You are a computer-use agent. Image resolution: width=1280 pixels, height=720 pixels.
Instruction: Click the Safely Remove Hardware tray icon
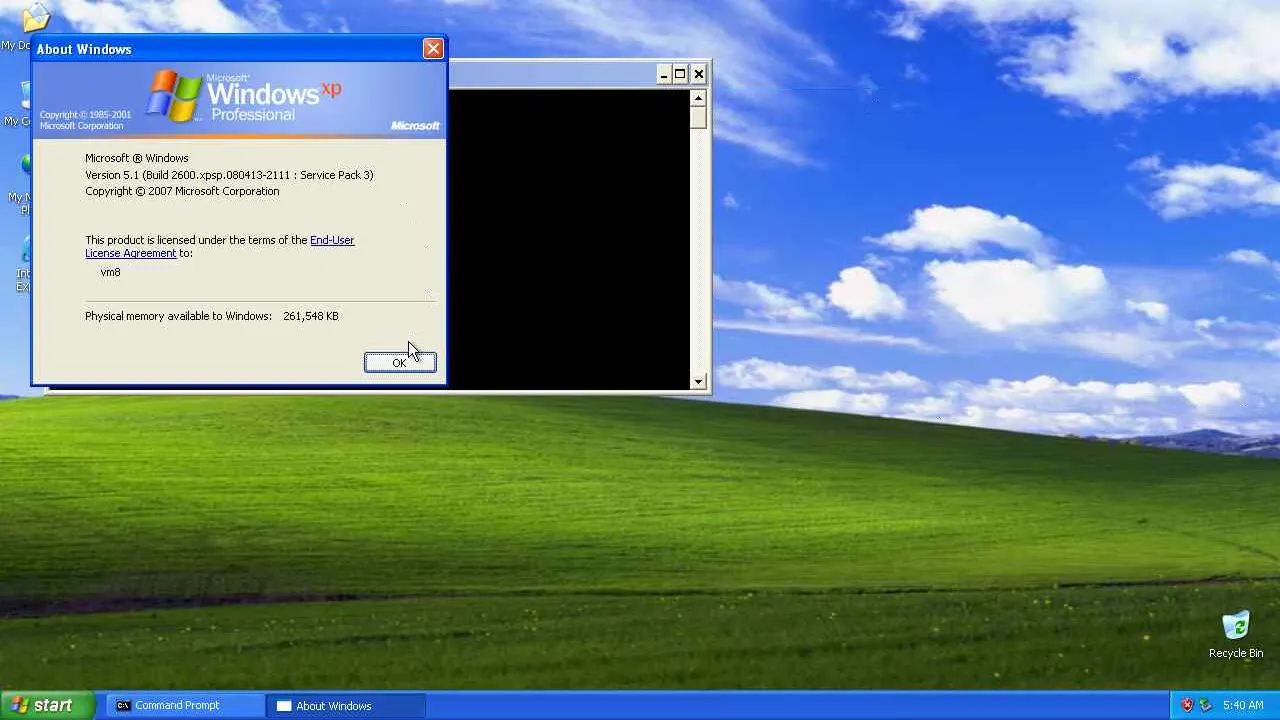1205,705
